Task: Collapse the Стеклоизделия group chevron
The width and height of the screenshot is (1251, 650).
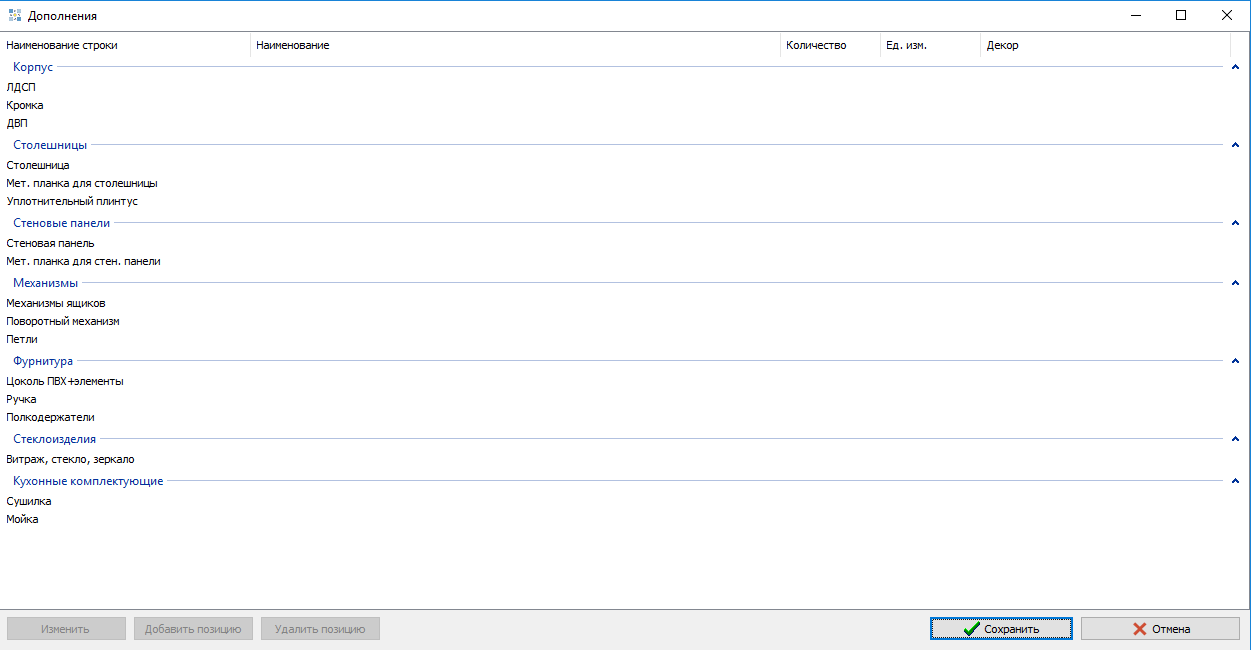Action: [1236, 439]
